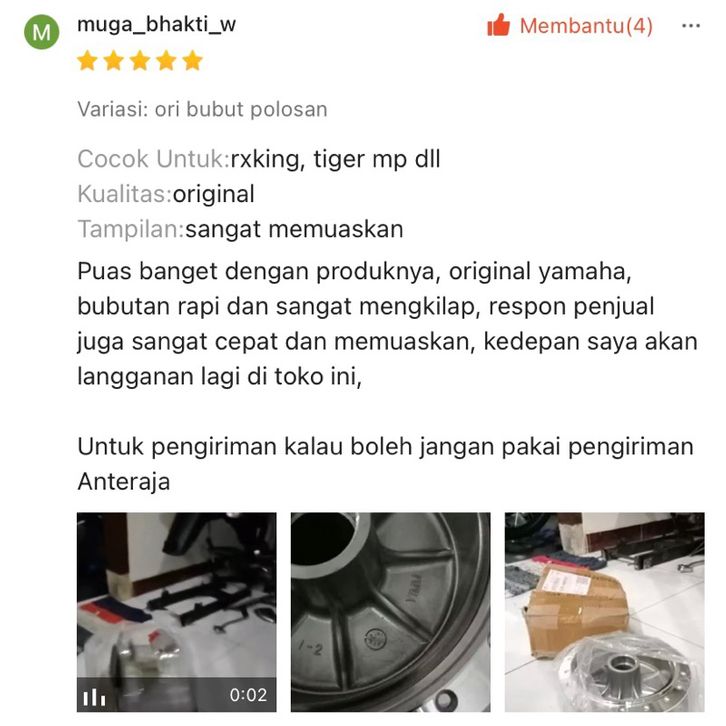
Task: Select the Cocok Untuk rxking line
Action: pyautogui.click(x=259, y=159)
